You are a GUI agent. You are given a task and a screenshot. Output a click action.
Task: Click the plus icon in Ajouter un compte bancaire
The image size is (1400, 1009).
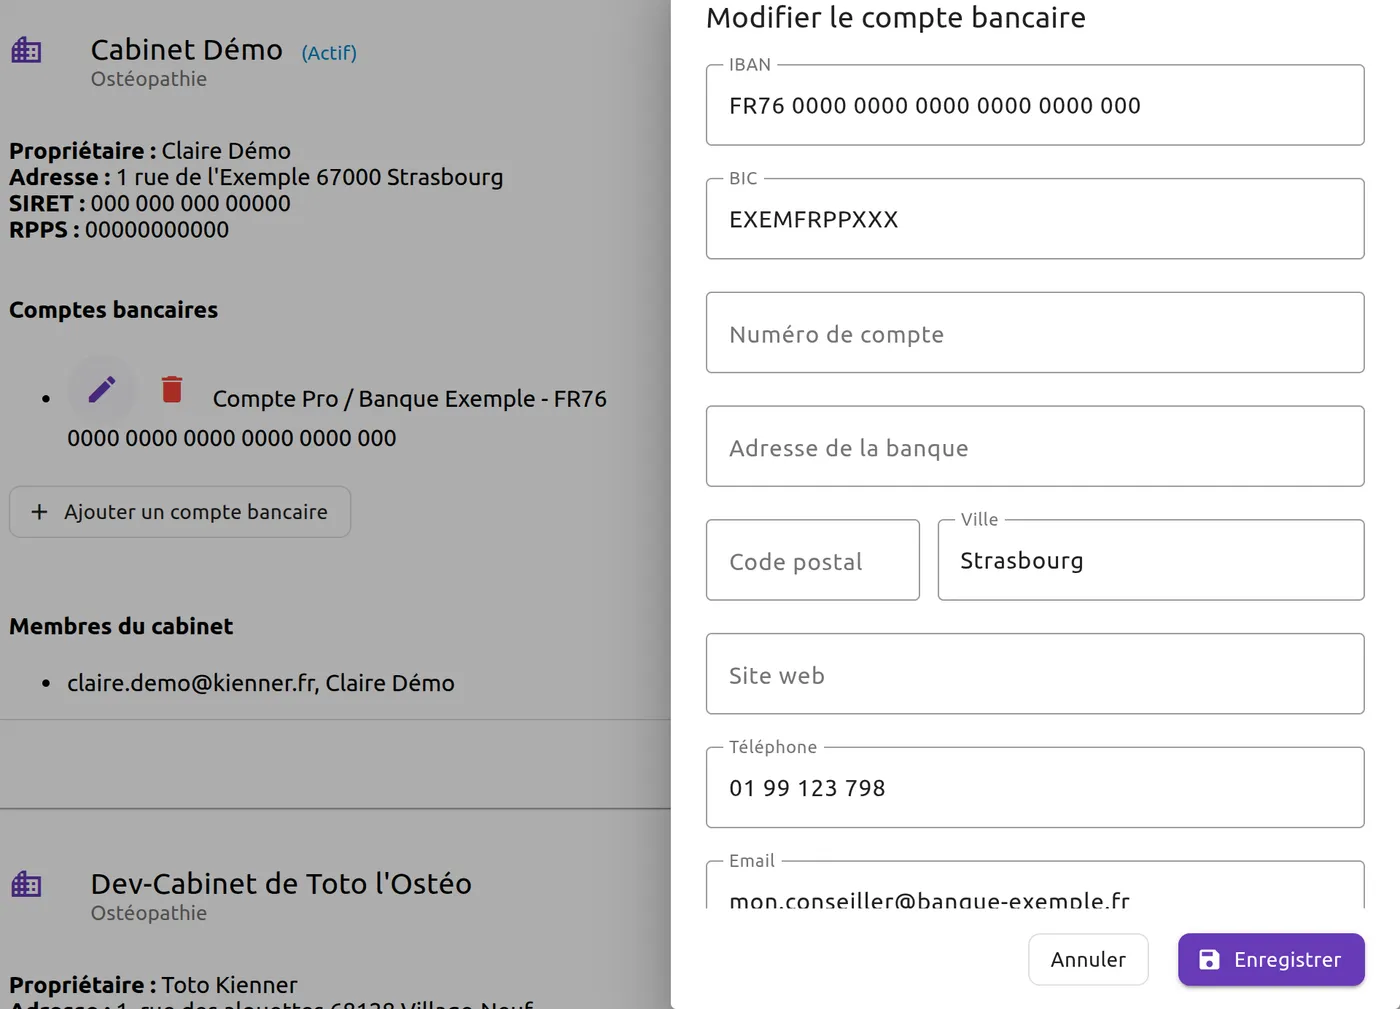[39, 512]
